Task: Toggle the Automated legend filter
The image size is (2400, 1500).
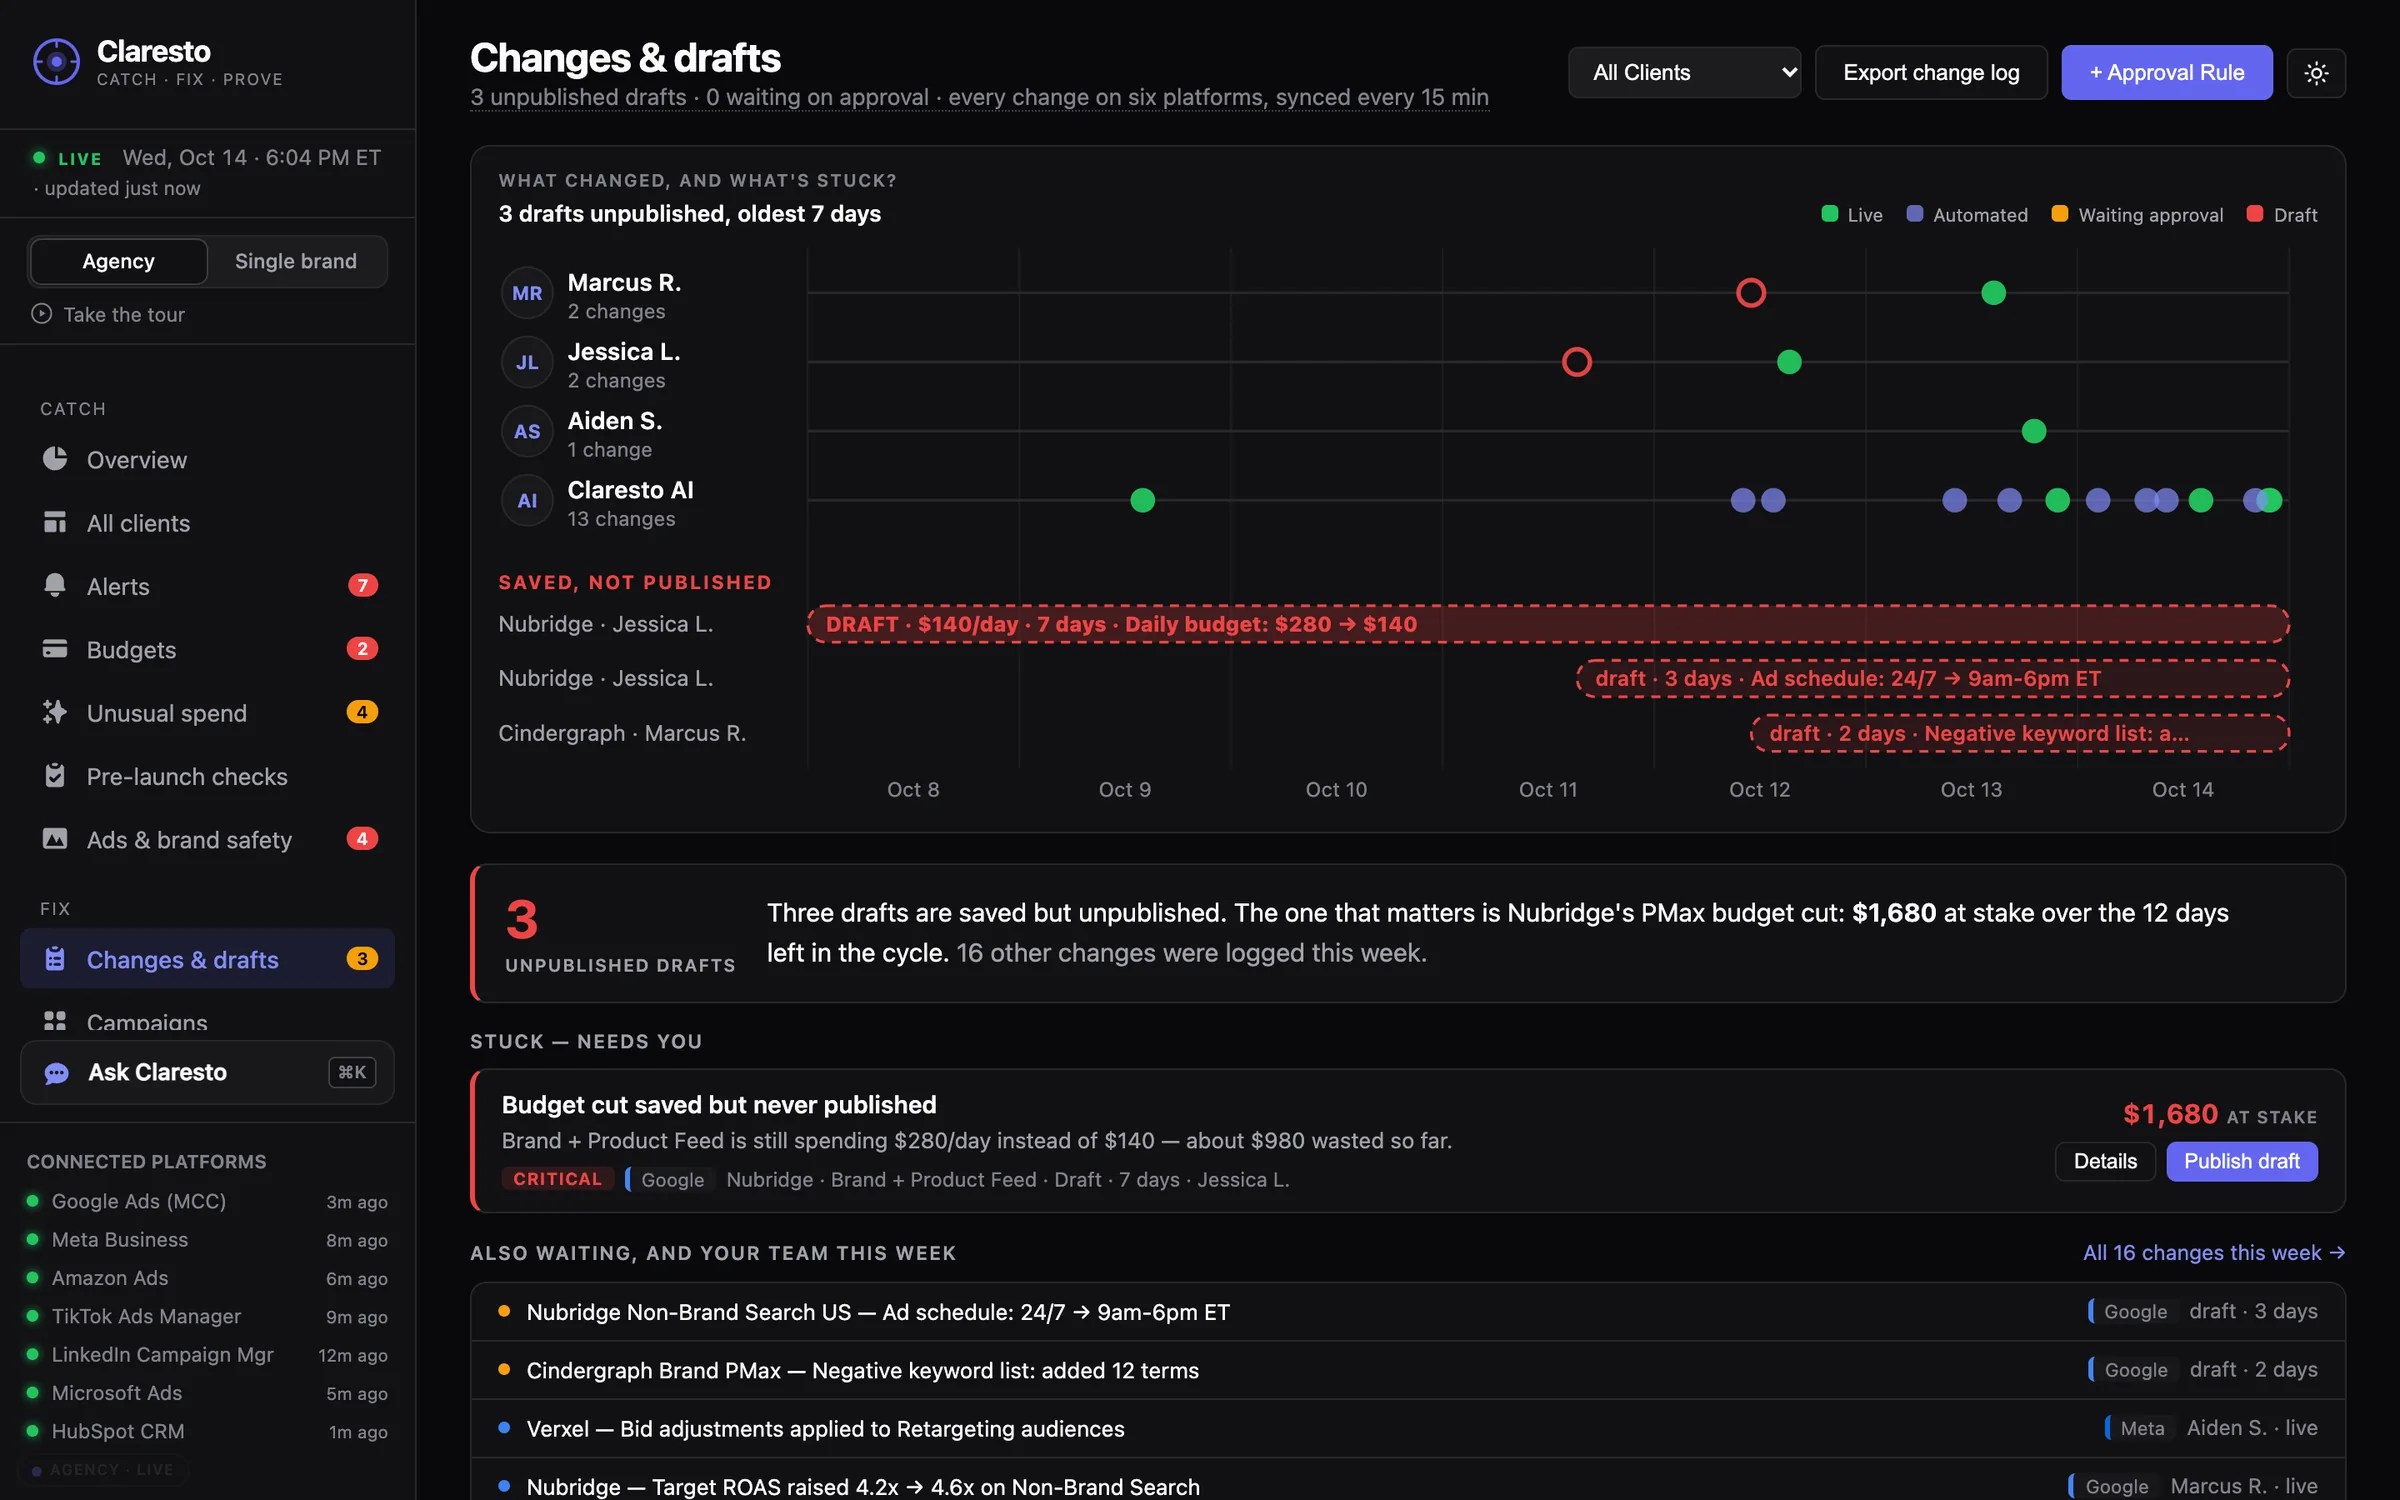Action: point(1967,215)
